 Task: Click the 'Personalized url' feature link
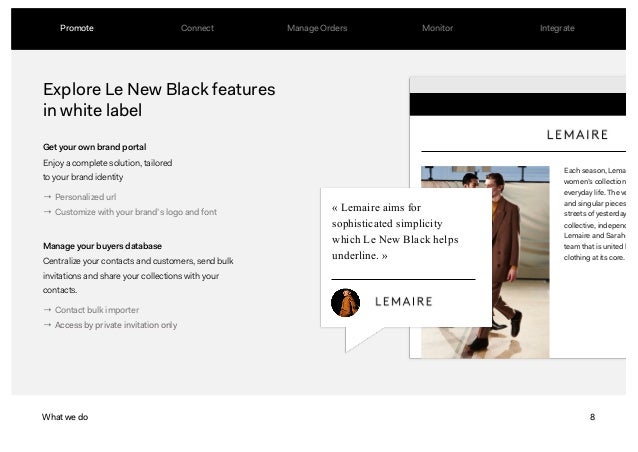click(85, 197)
